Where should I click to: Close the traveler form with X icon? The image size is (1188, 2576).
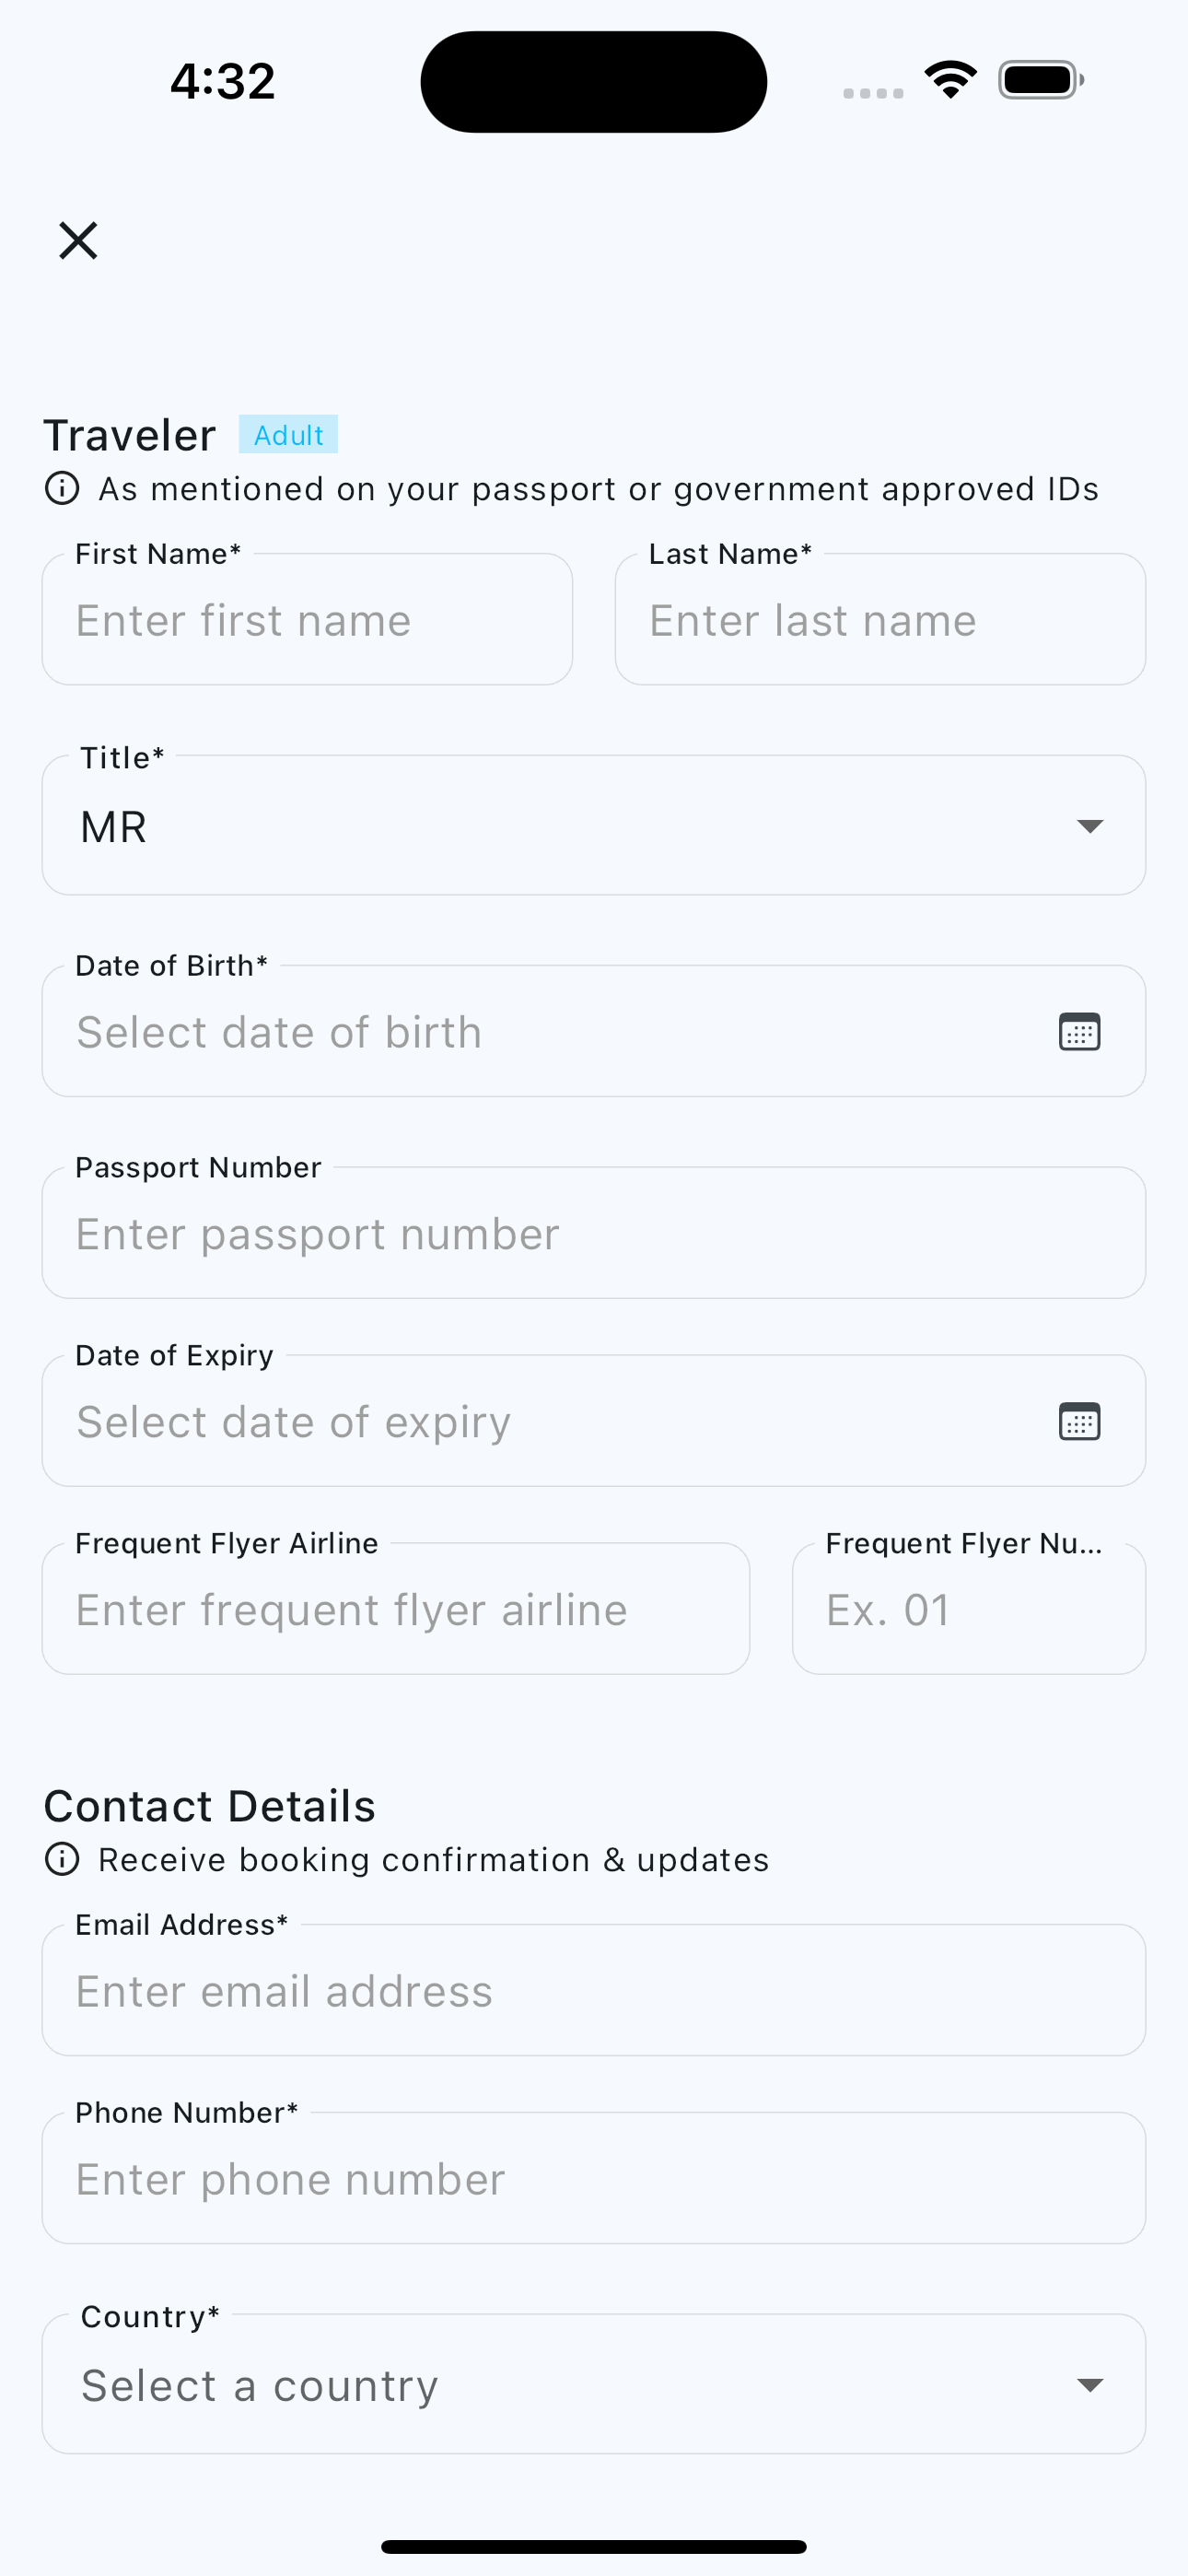(x=78, y=241)
